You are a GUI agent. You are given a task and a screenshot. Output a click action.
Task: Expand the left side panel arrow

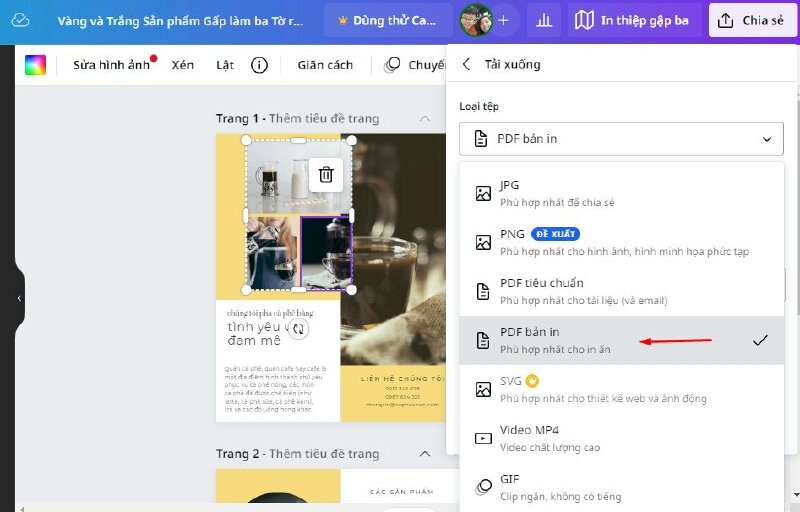pyautogui.click(x=18, y=298)
